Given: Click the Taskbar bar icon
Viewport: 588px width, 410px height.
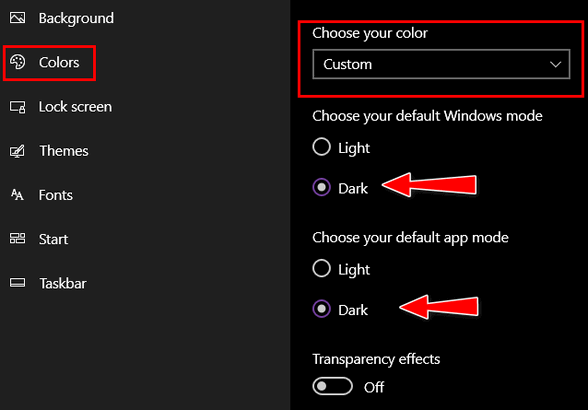Looking at the screenshot, I should [17, 283].
